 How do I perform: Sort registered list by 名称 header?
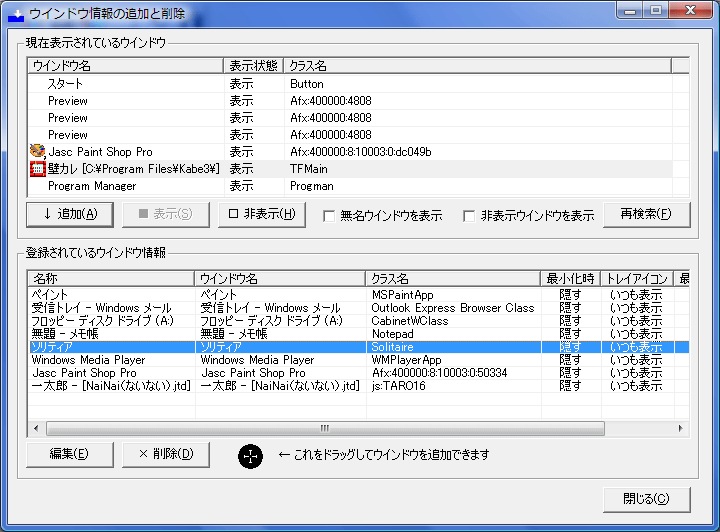[x=111, y=279]
